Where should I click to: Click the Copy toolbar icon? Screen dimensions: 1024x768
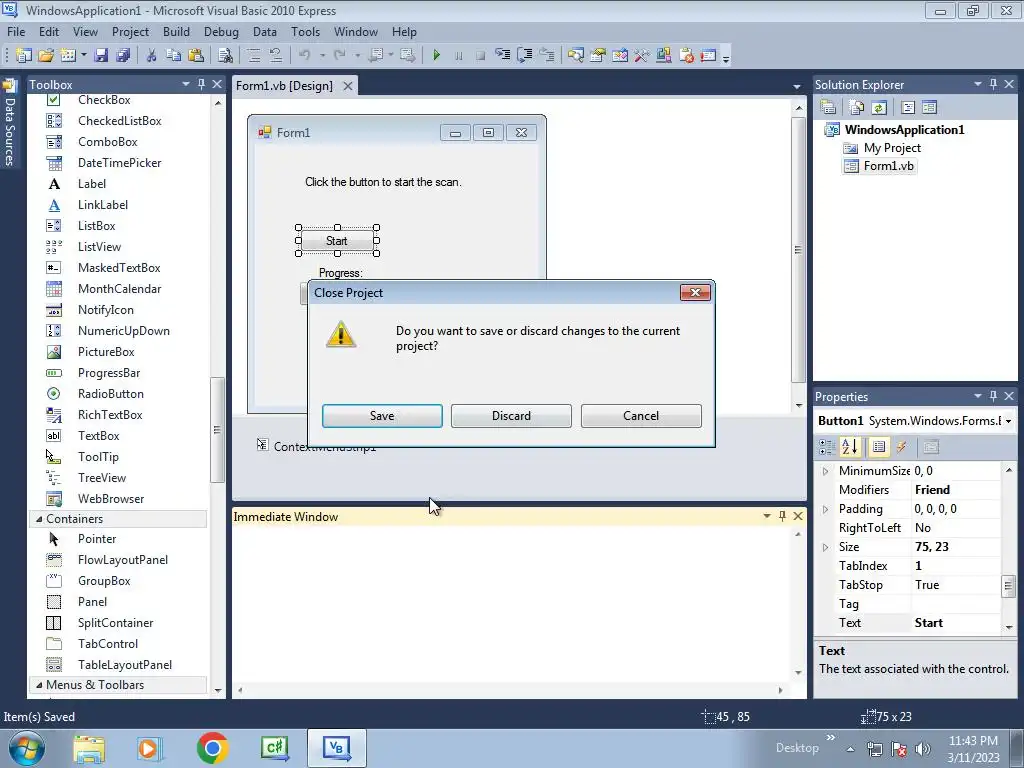click(173, 56)
